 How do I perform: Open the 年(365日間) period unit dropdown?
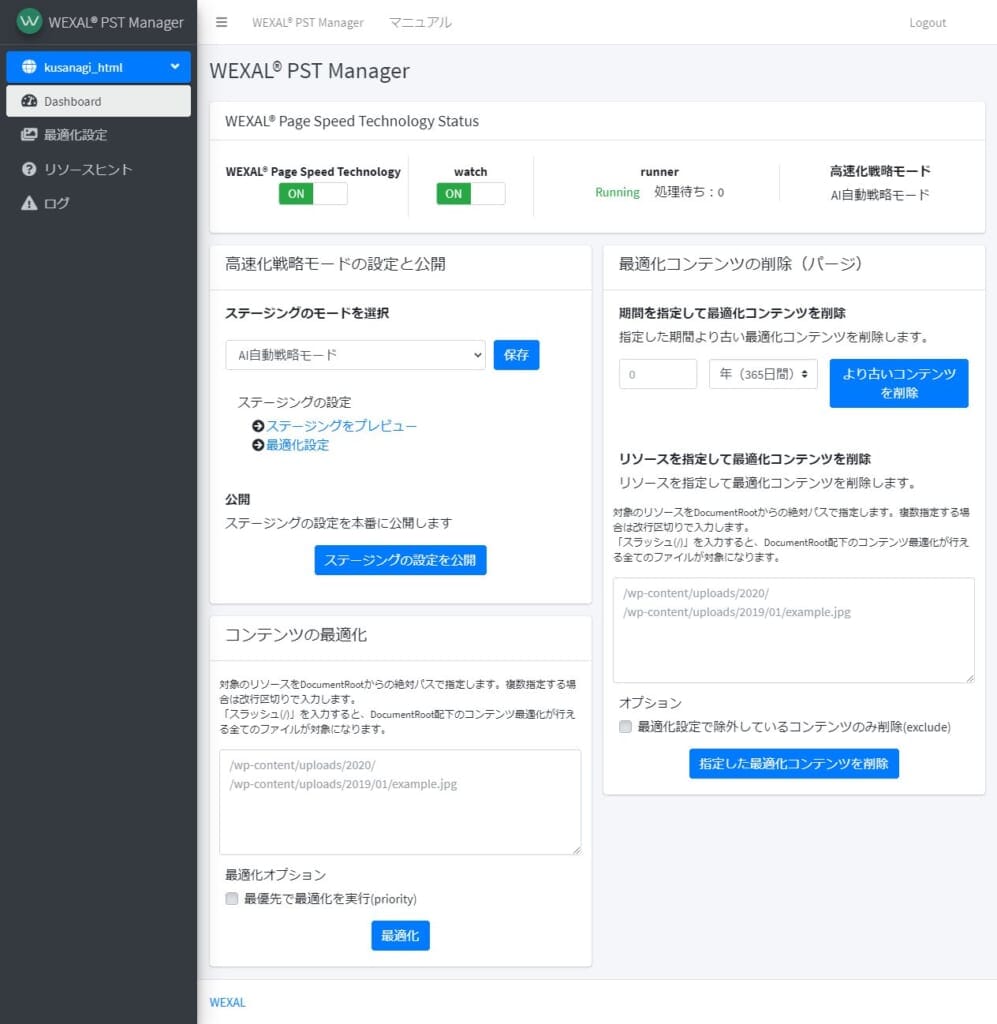pyautogui.click(x=763, y=374)
